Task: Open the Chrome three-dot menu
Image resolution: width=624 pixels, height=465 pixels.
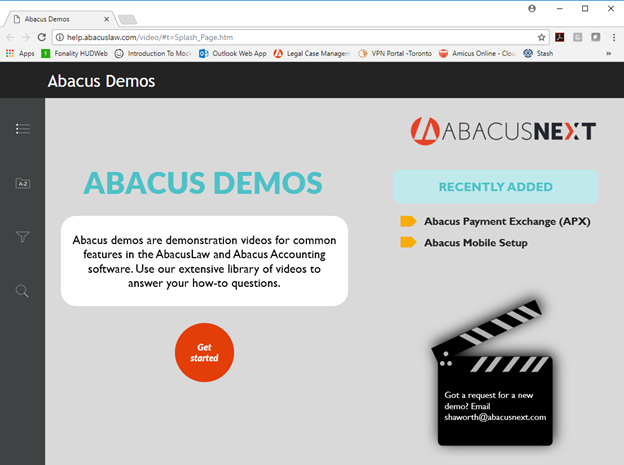Action: coord(614,37)
